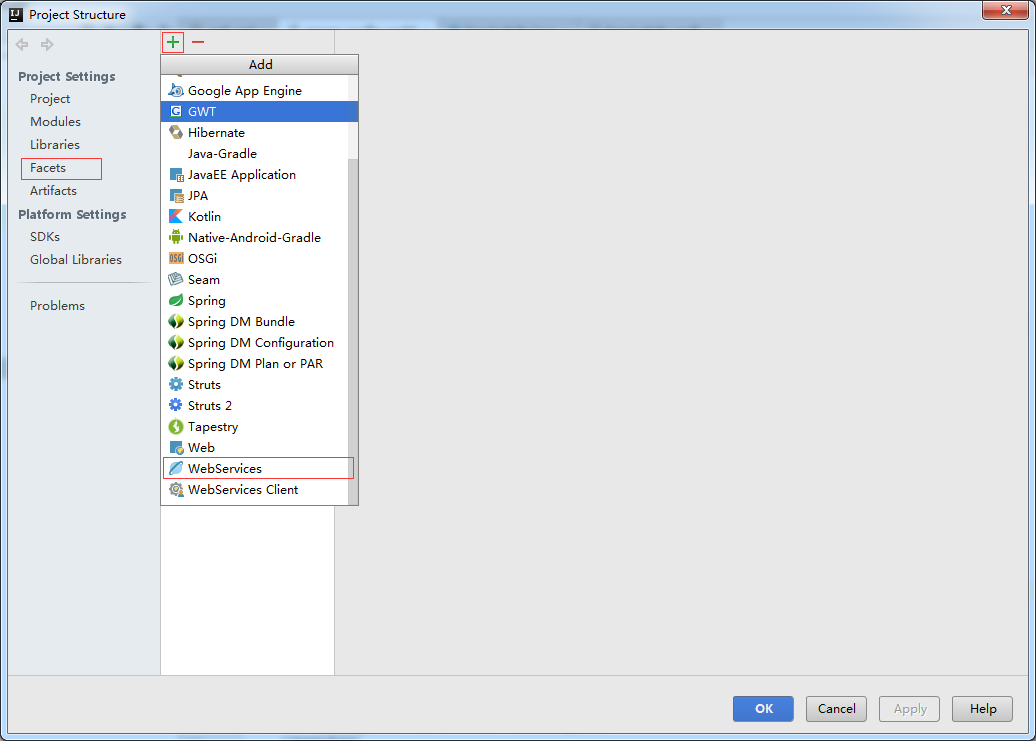Click the IntelliJ logo in title bar
This screenshot has width=1036, height=741.
click(x=16, y=14)
